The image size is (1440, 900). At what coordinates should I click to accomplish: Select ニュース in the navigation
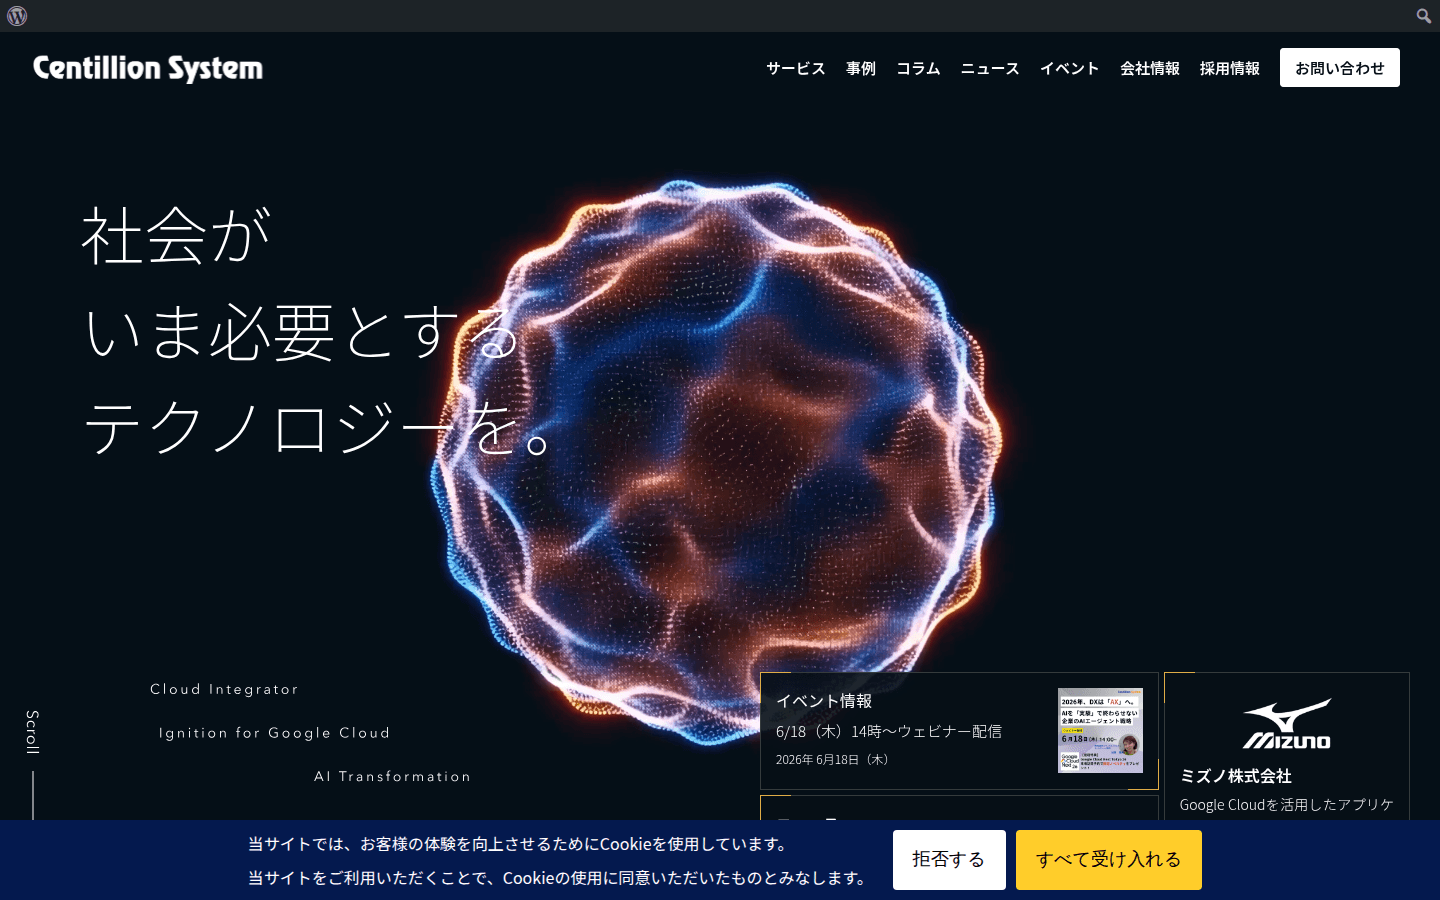tap(990, 68)
